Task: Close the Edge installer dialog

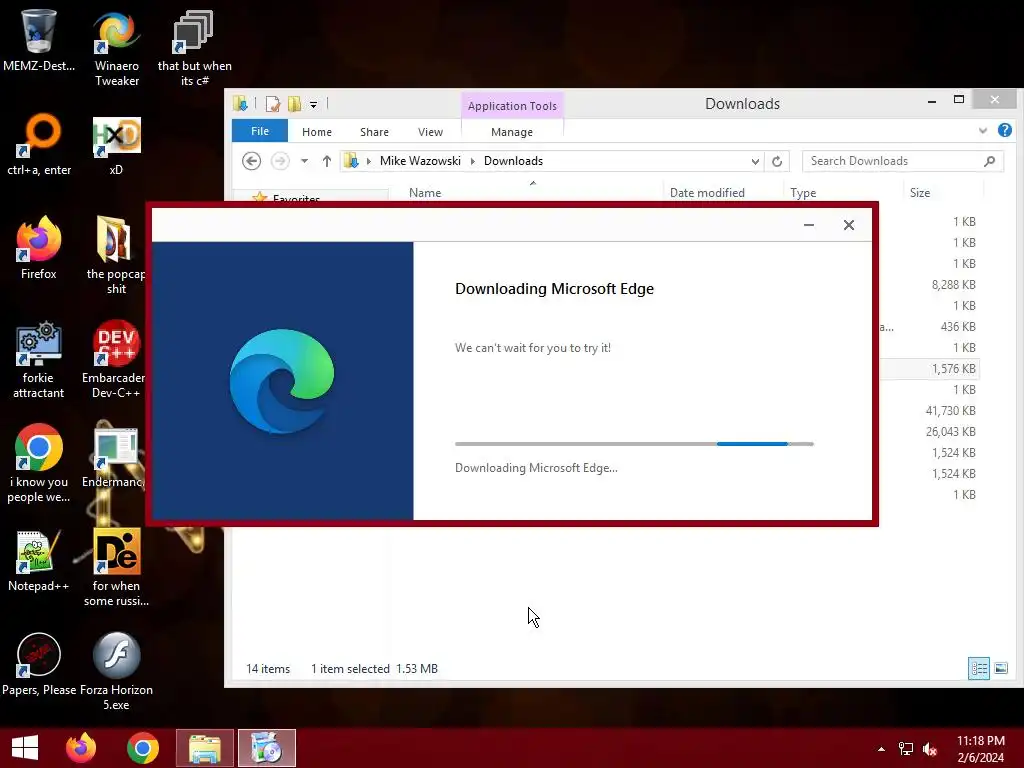Action: click(848, 225)
